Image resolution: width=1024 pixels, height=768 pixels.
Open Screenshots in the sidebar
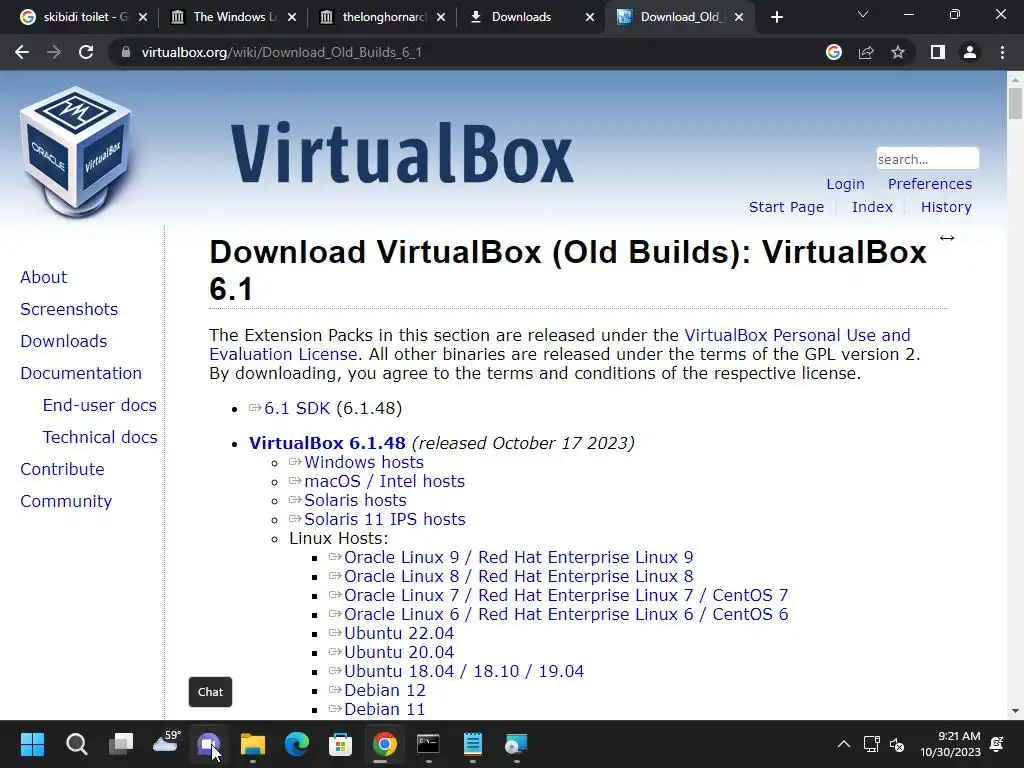(69, 310)
